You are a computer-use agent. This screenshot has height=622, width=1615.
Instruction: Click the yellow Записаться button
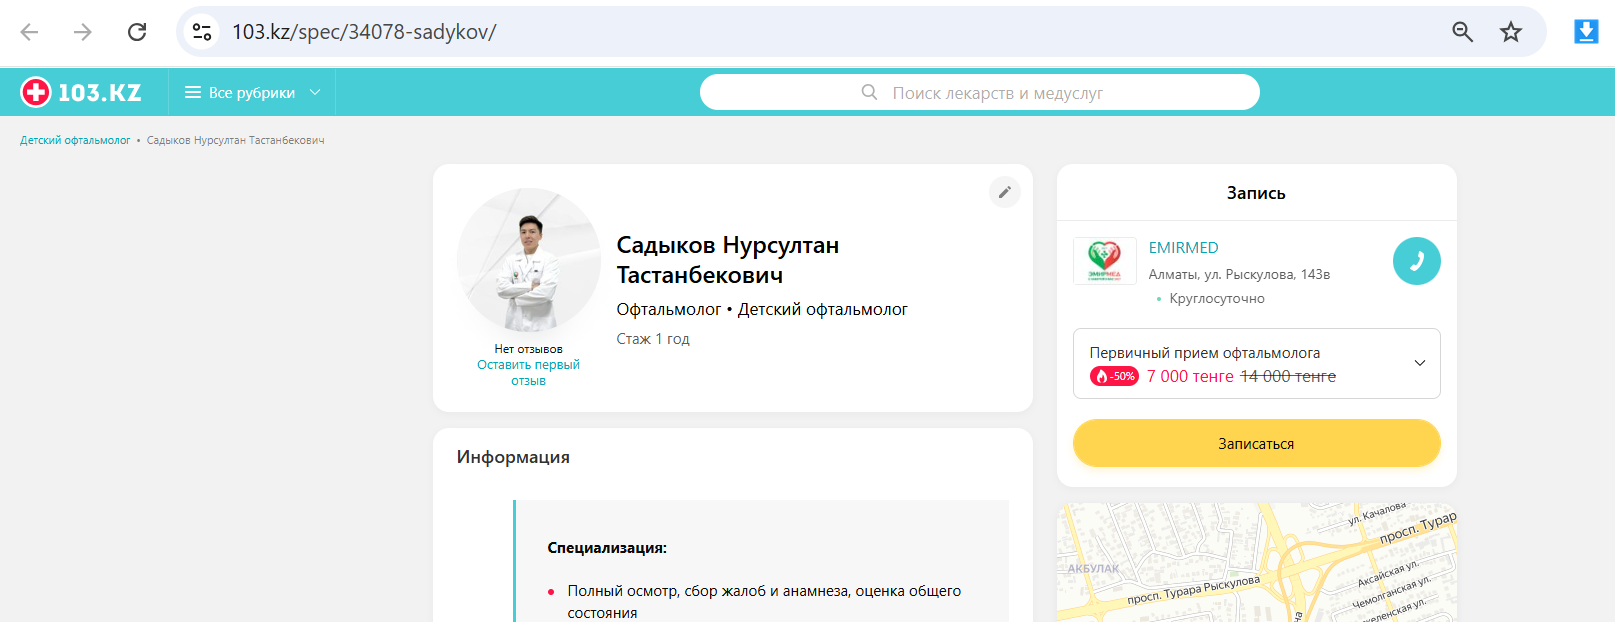(1257, 443)
